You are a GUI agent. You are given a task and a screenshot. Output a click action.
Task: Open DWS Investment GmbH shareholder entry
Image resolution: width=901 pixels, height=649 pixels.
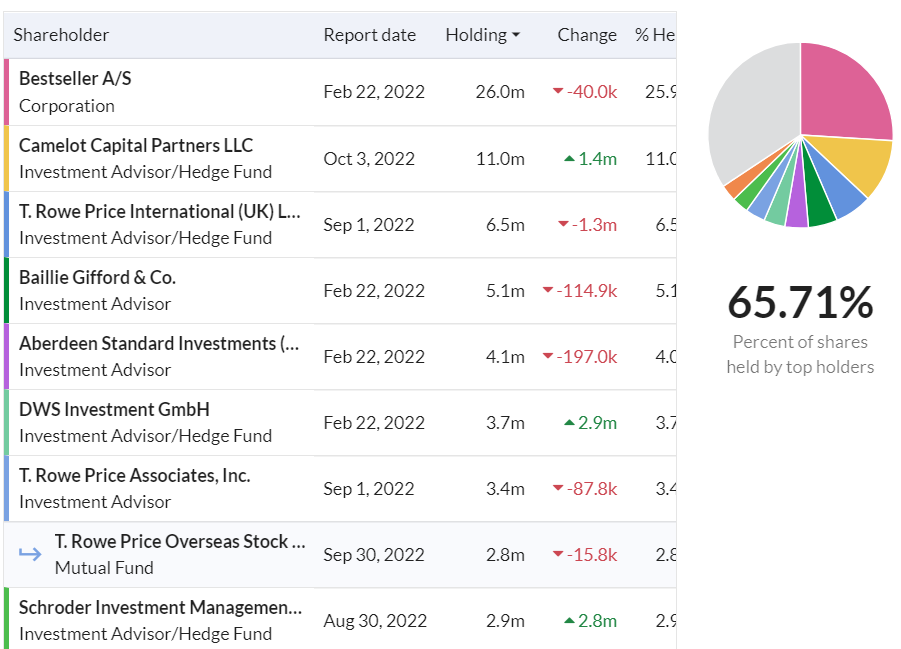(114, 410)
